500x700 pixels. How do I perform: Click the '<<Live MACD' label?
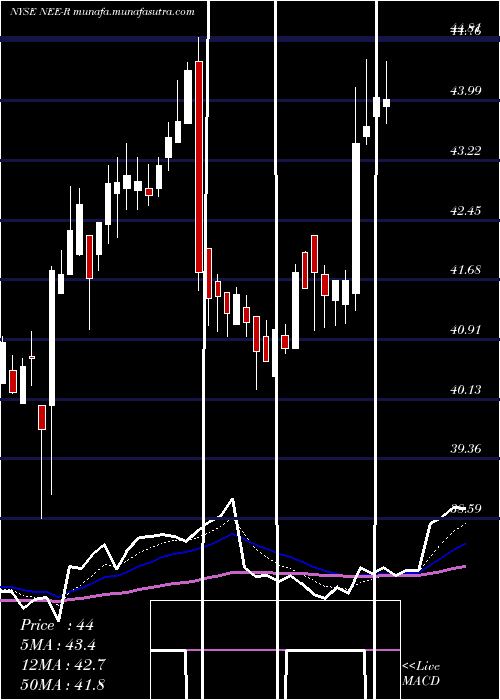(421, 674)
